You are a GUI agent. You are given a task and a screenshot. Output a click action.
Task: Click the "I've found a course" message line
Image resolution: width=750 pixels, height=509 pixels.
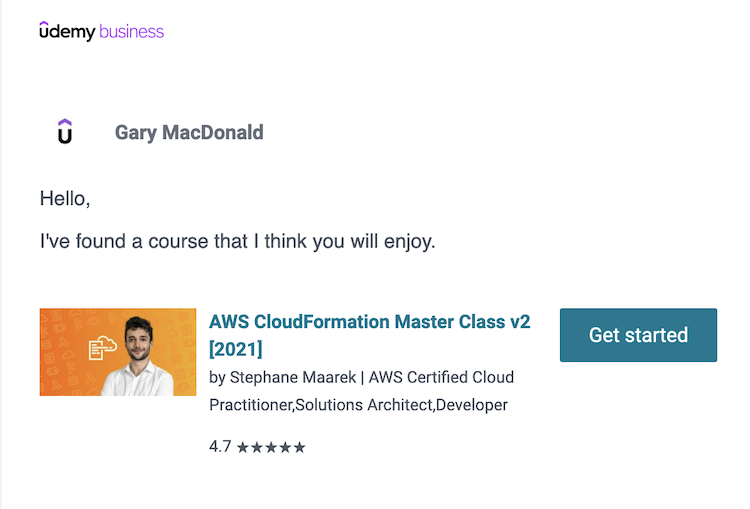point(237,242)
